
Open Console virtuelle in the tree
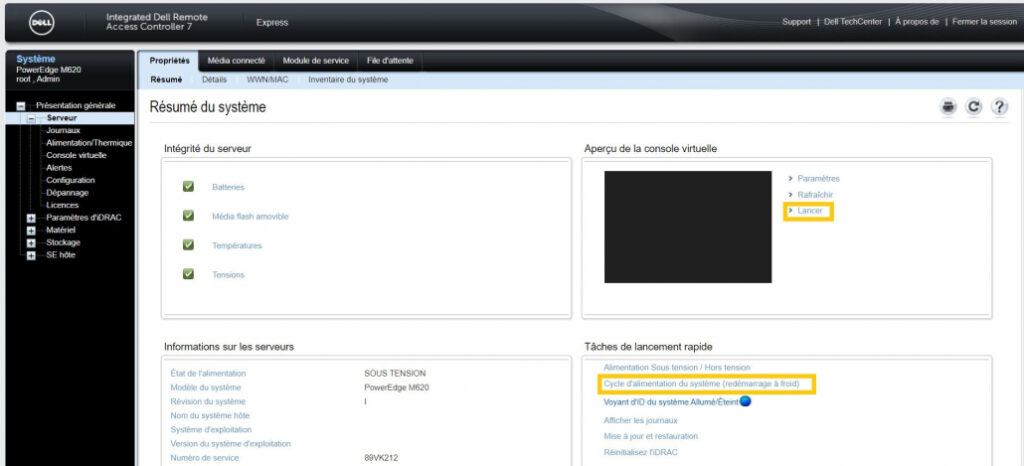pos(76,155)
